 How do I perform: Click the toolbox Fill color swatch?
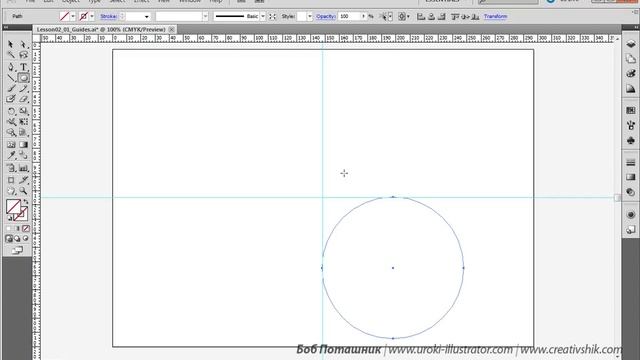(x=13, y=207)
